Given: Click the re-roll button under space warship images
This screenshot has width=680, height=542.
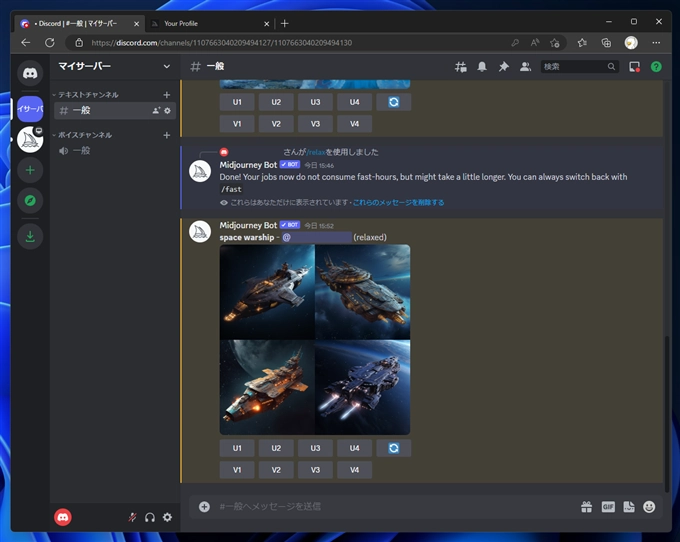Looking at the screenshot, I should 393,448.
